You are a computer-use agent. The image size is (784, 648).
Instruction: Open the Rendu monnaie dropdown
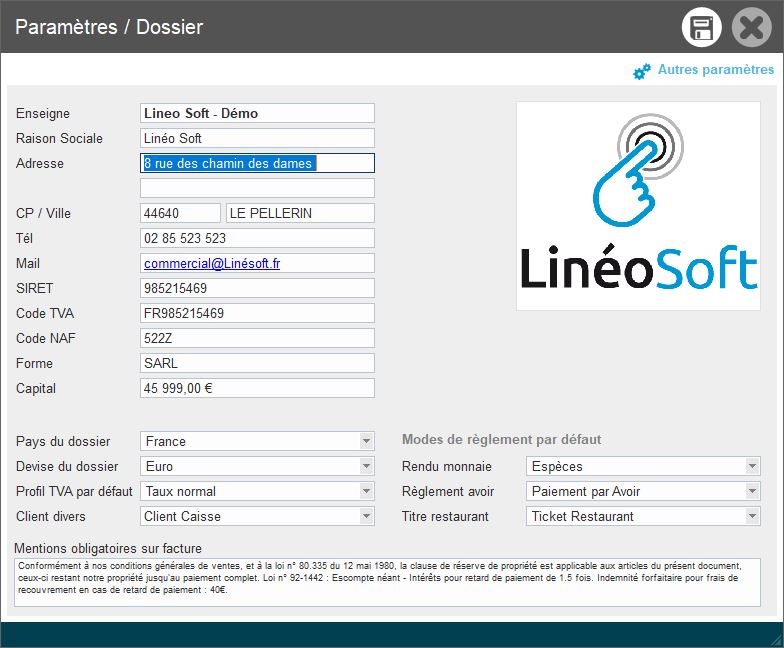[x=643, y=466]
